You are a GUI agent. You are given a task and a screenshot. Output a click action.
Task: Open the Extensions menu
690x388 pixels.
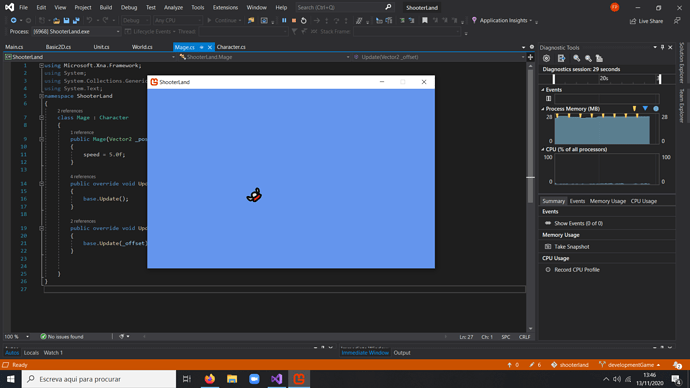225,7
